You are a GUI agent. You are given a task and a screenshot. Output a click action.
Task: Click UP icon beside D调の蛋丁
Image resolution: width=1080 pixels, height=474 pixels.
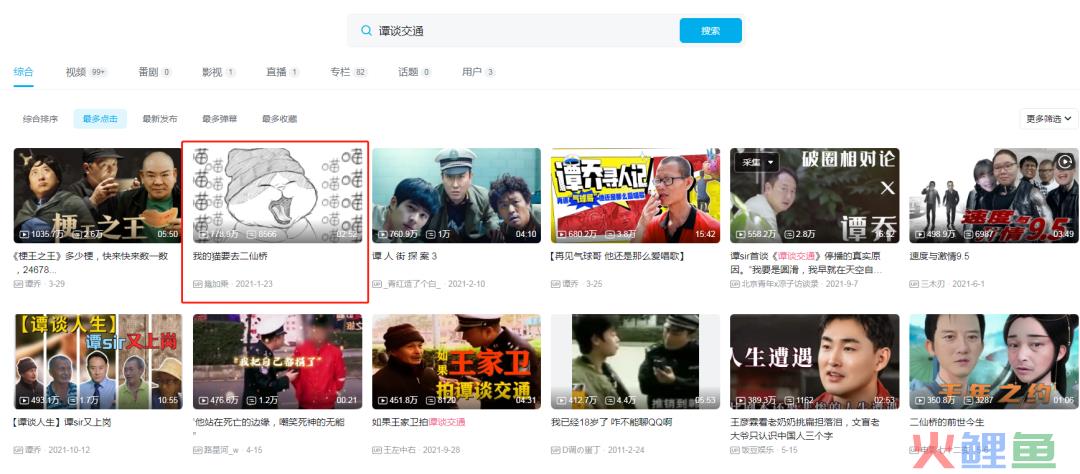(x=556, y=450)
